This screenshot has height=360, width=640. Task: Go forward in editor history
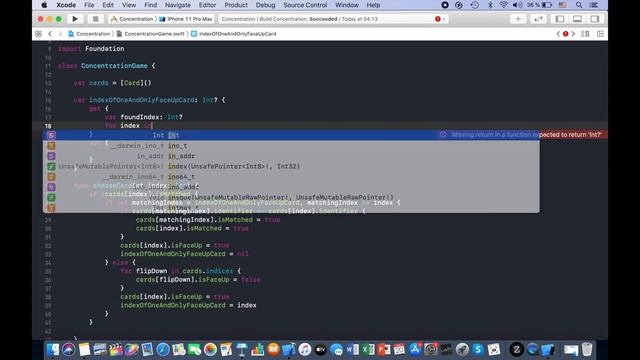(60, 34)
